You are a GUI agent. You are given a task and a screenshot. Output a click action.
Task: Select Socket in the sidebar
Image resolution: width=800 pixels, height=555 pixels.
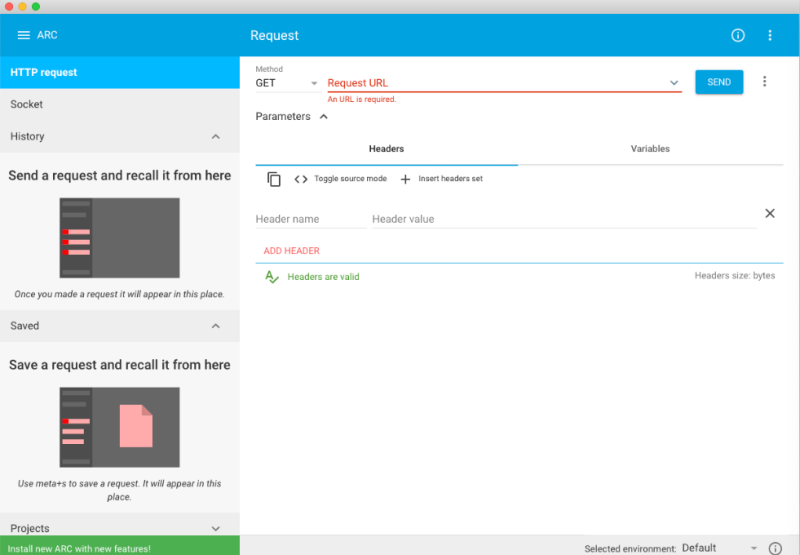pos(120,104)
